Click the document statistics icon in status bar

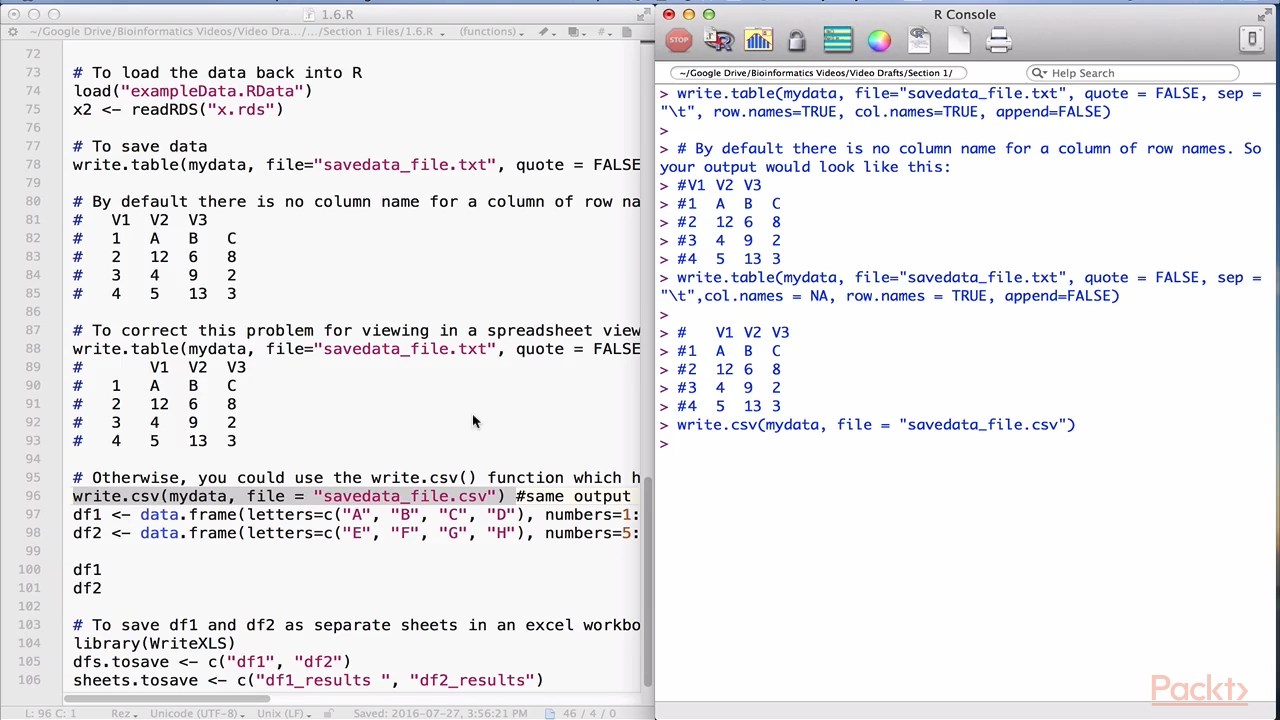(550, 713)
